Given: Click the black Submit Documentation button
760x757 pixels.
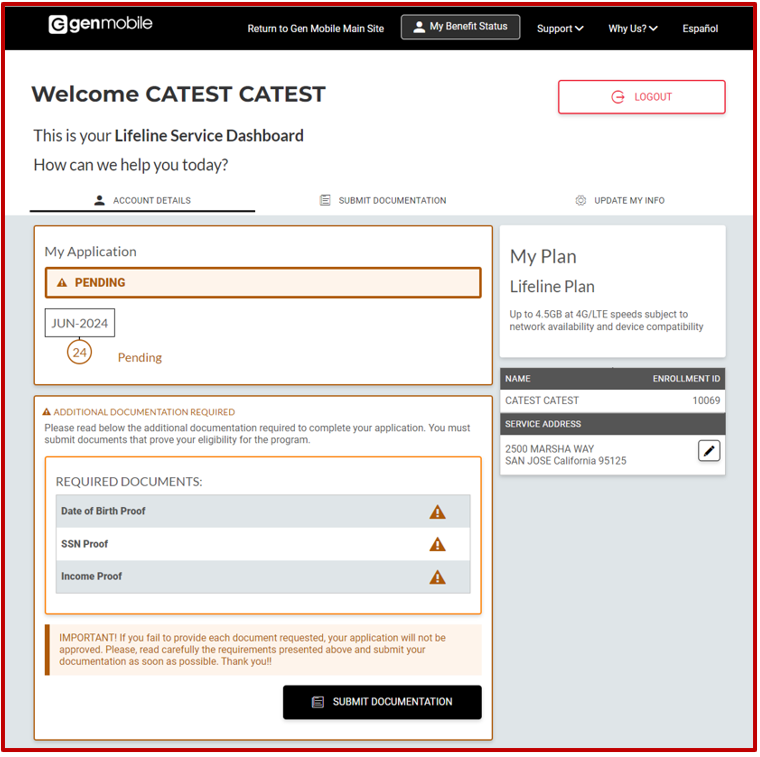Looking at the screenshot, I should [x=382, y=702].
